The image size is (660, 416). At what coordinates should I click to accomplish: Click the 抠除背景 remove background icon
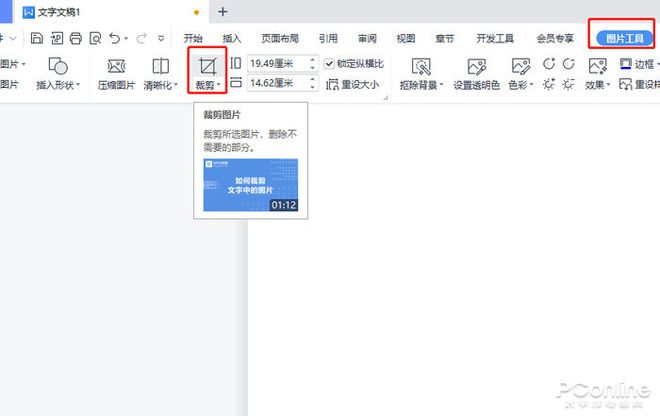tap(421, 67)
